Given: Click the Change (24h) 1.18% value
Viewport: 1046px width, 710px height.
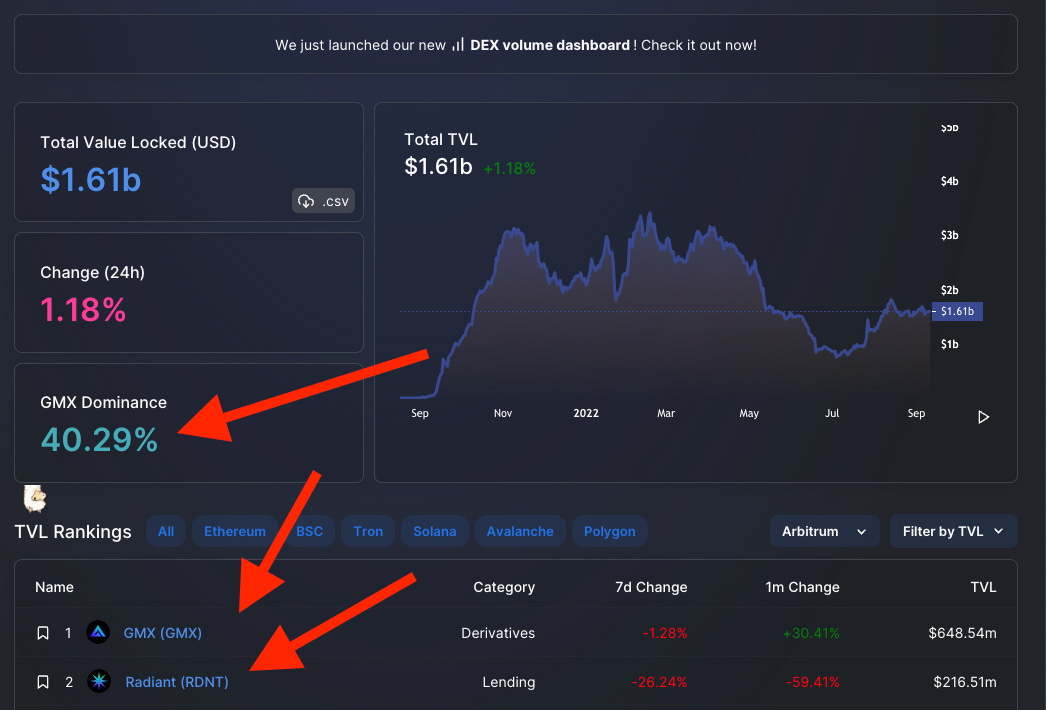Looking at the screenshot, I should pos(83,310).
